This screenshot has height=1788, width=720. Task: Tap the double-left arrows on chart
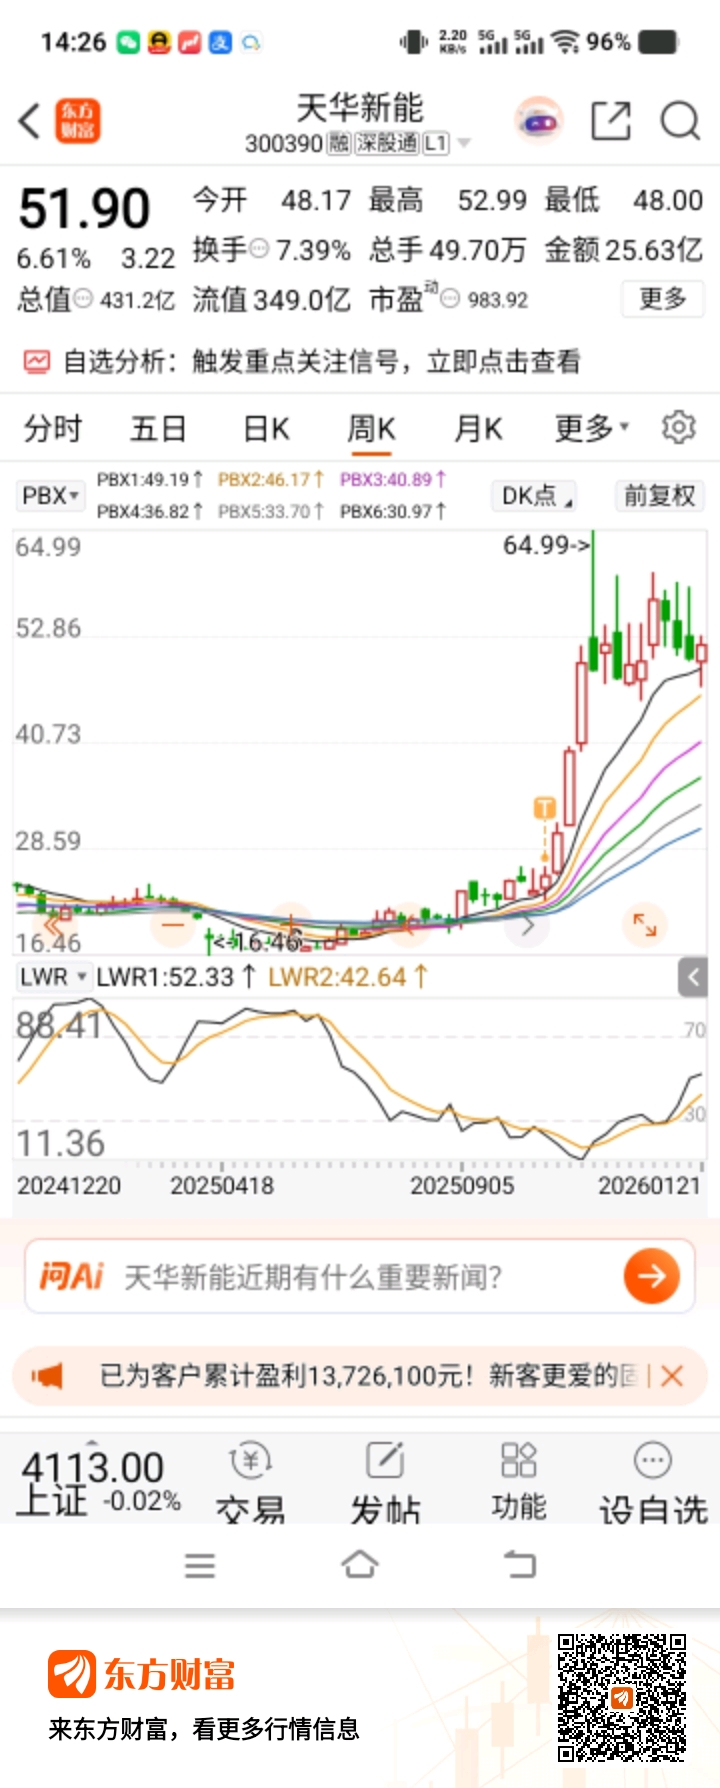pos(55,925)
